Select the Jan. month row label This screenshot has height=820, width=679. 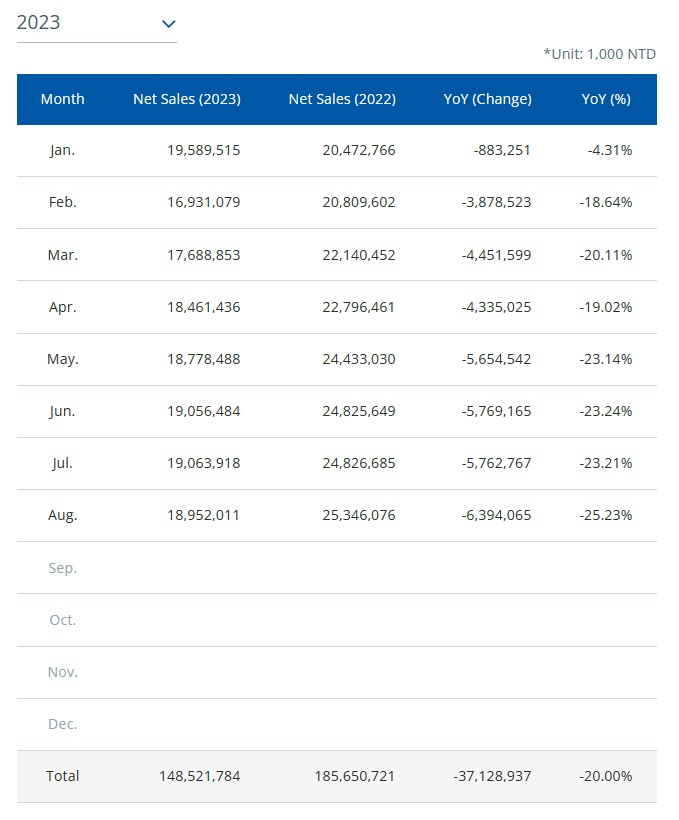(63, 150)
